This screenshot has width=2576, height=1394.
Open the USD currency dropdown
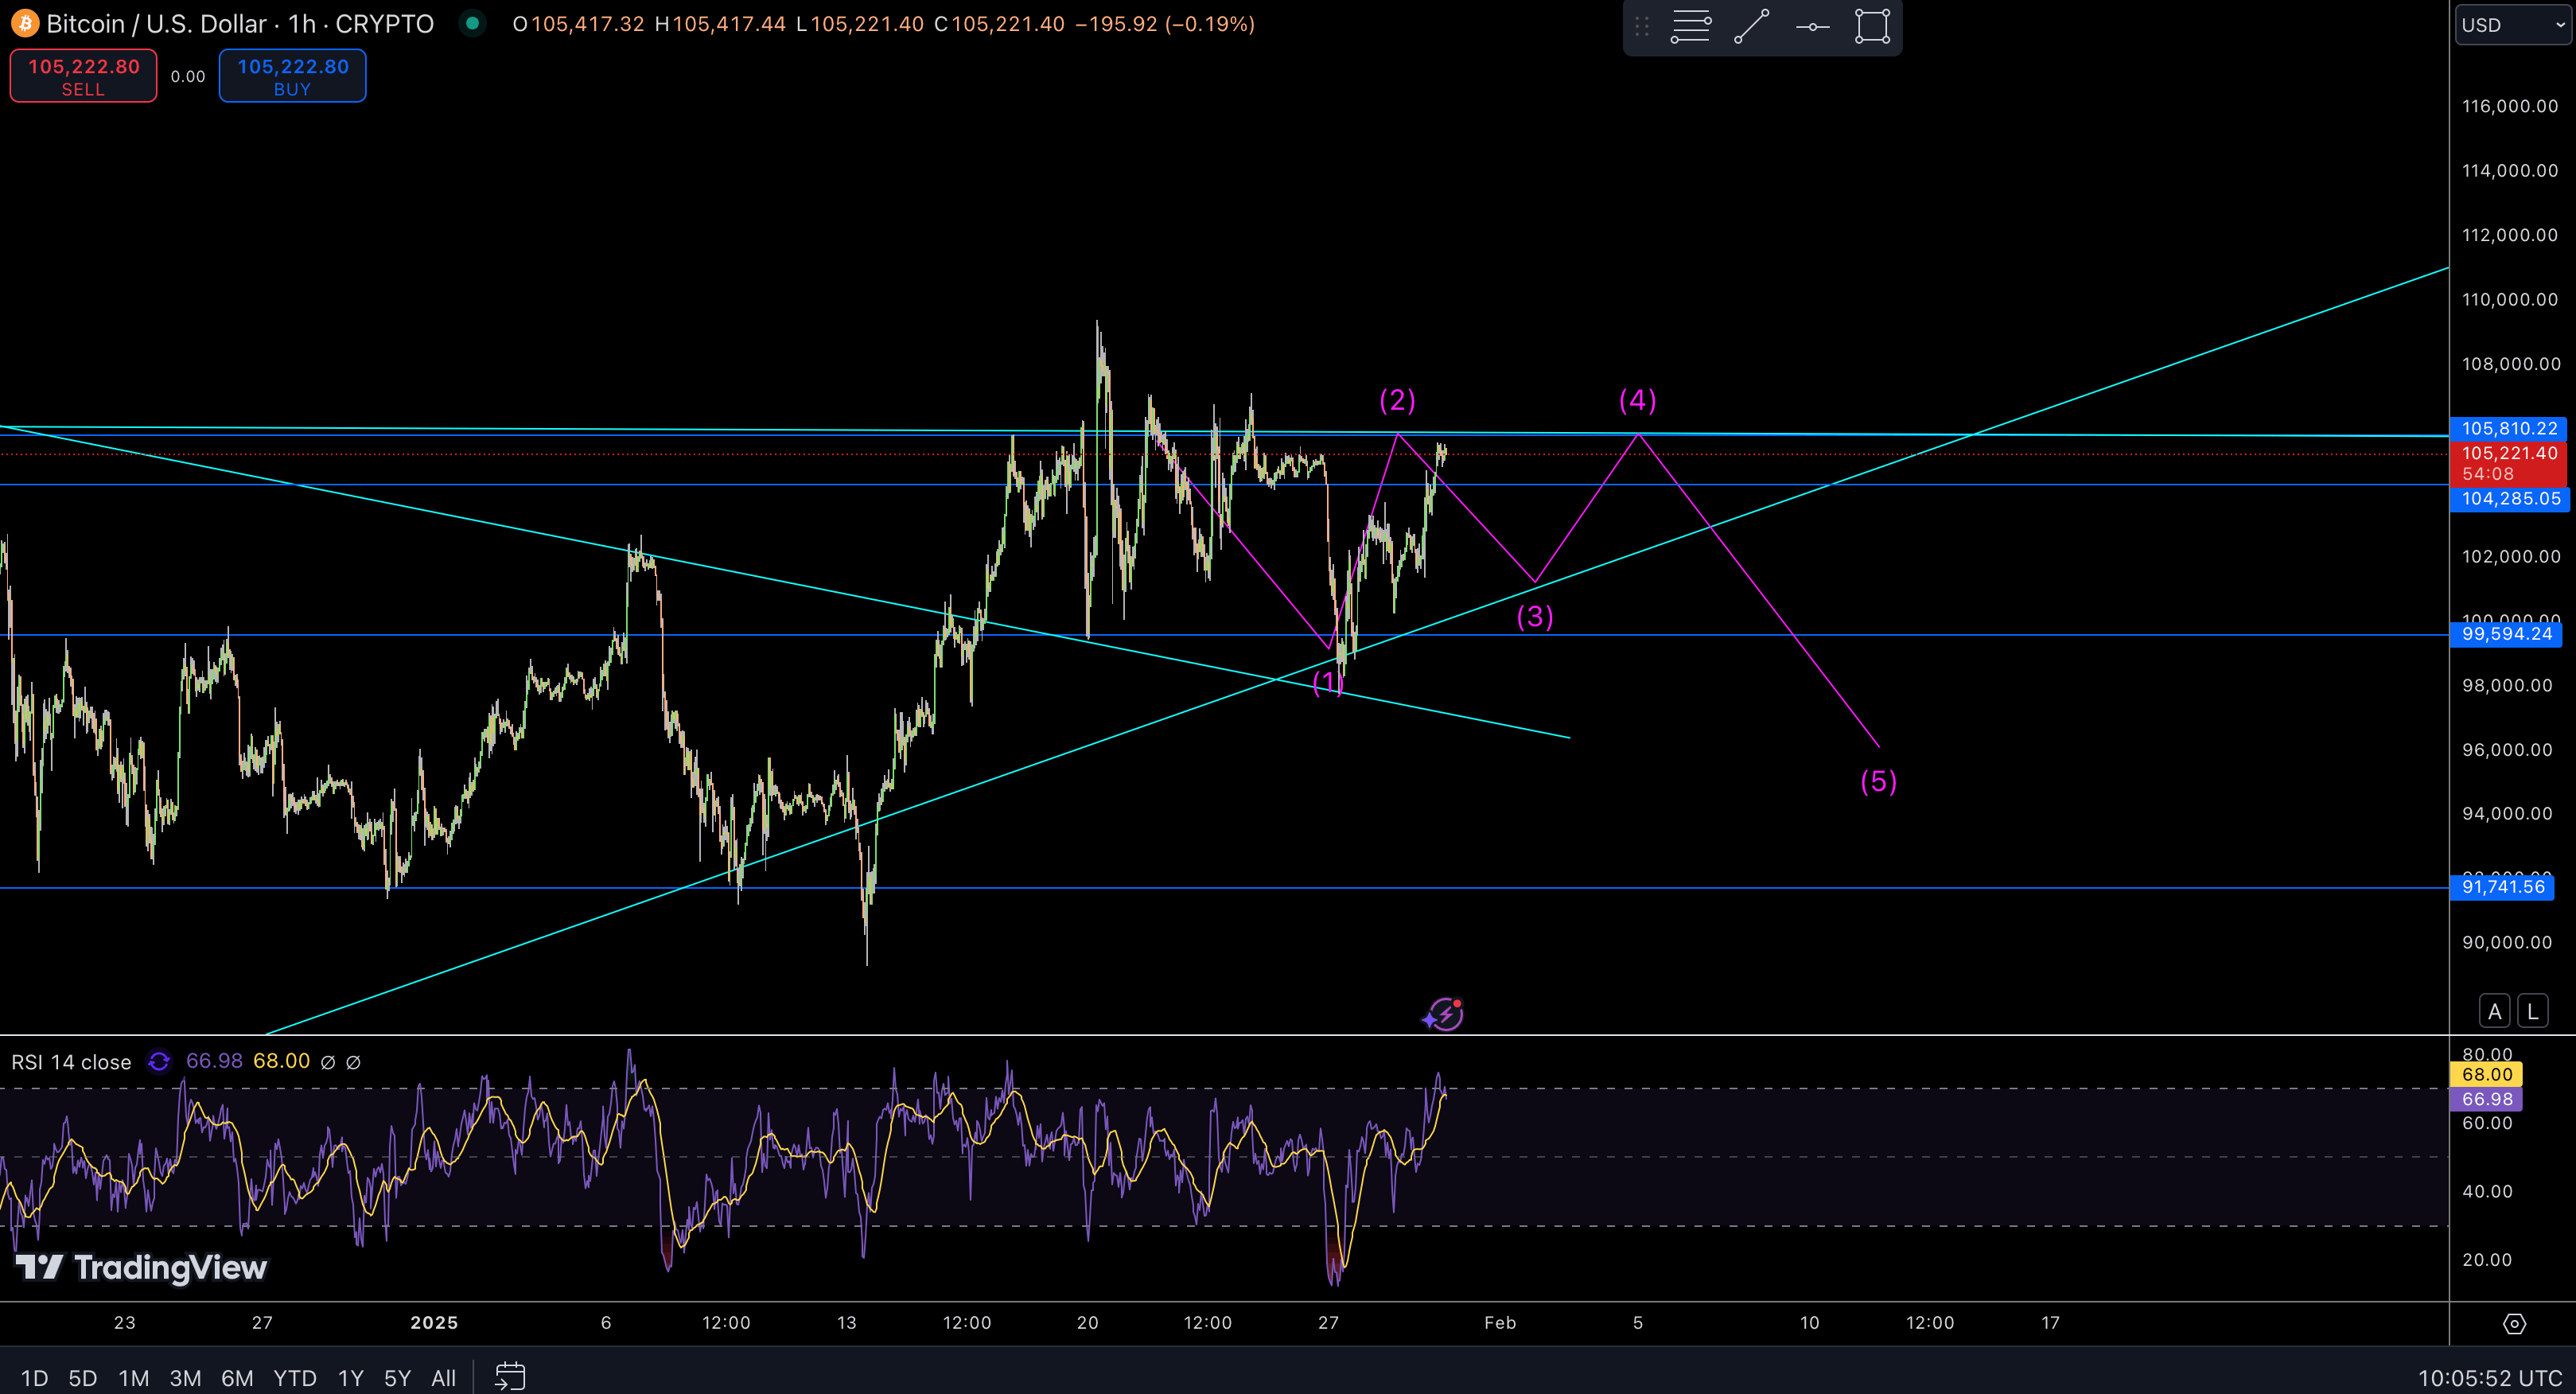[x=2513, y=25]
